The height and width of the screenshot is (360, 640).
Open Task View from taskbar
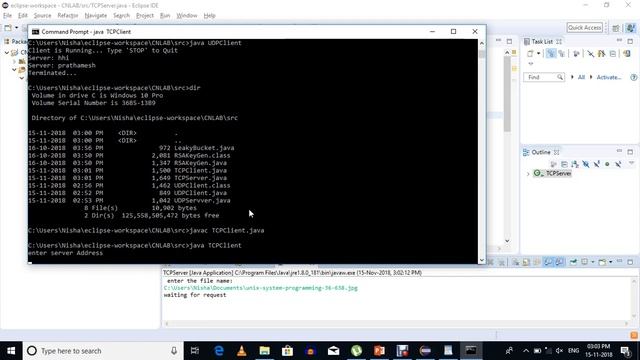tap(195, 351)
